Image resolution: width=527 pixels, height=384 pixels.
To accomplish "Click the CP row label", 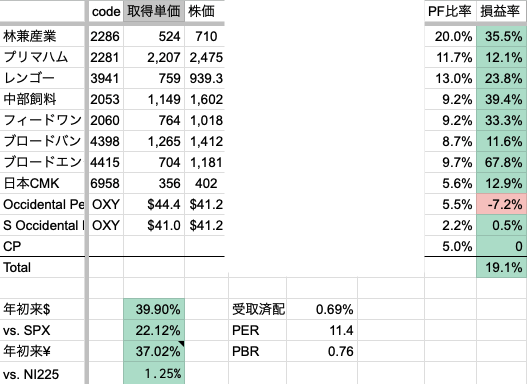I will [x=42, y=246].
